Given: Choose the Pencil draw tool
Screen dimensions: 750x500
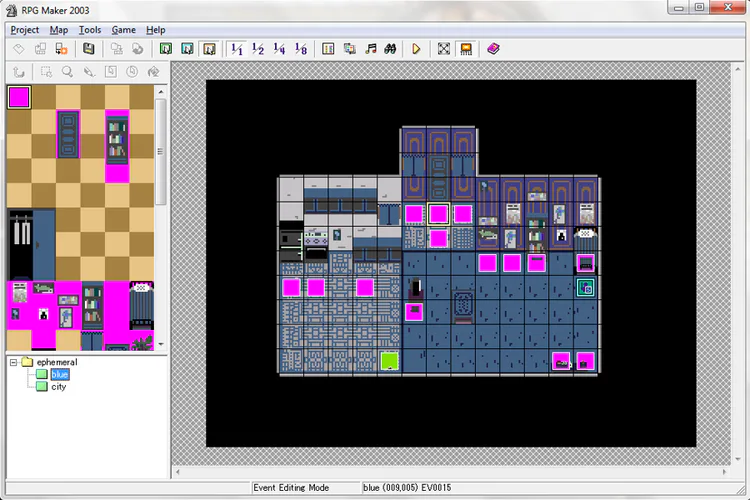Looking at the screenshot, I should tap(89, 72).
